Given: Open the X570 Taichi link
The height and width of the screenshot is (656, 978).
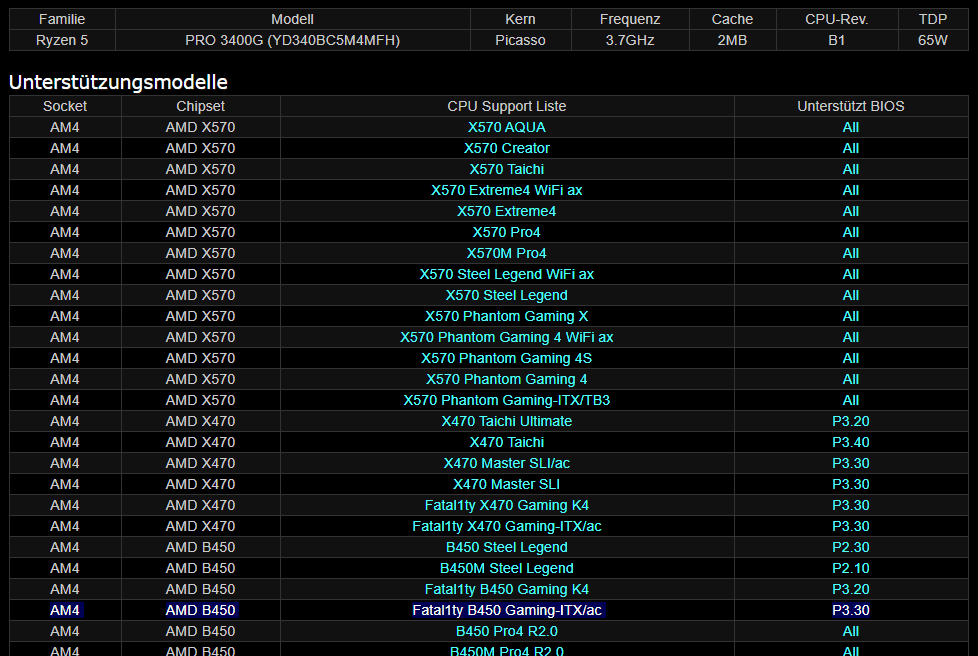Looking at the screenshot, I should pos(506,169).
